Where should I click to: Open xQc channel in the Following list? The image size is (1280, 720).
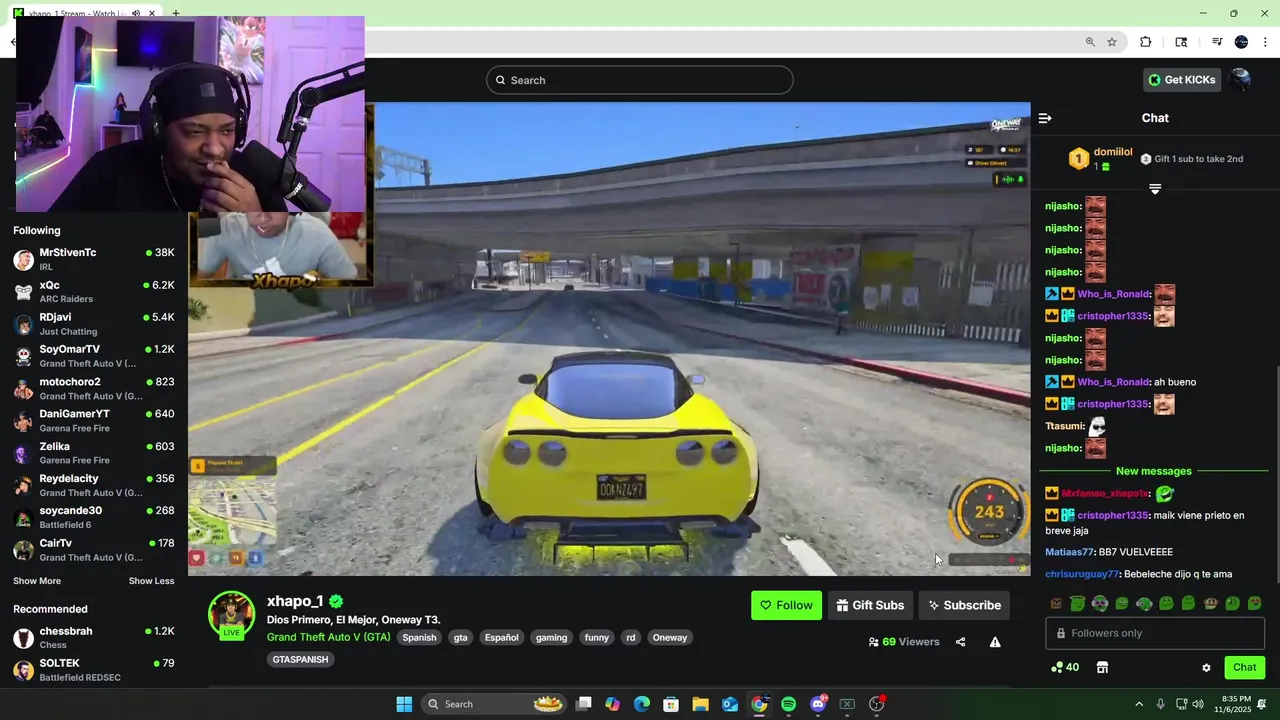coord(94,292)
